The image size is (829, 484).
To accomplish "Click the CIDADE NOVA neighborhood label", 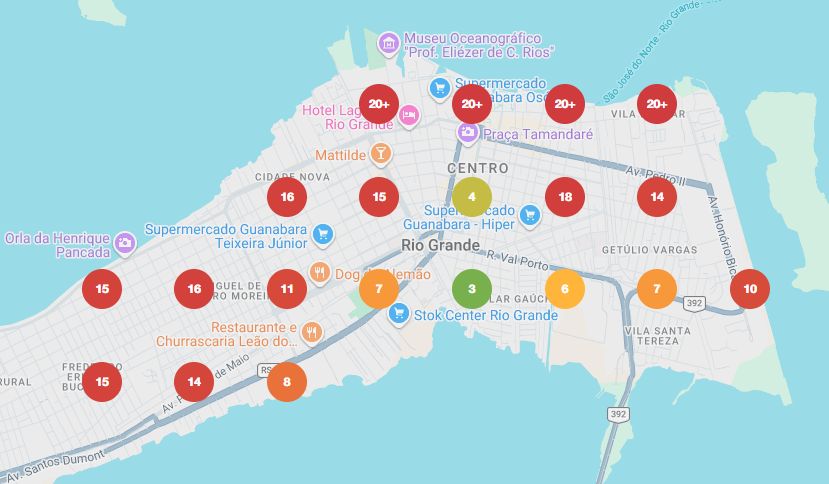I will tap(292, 177).
